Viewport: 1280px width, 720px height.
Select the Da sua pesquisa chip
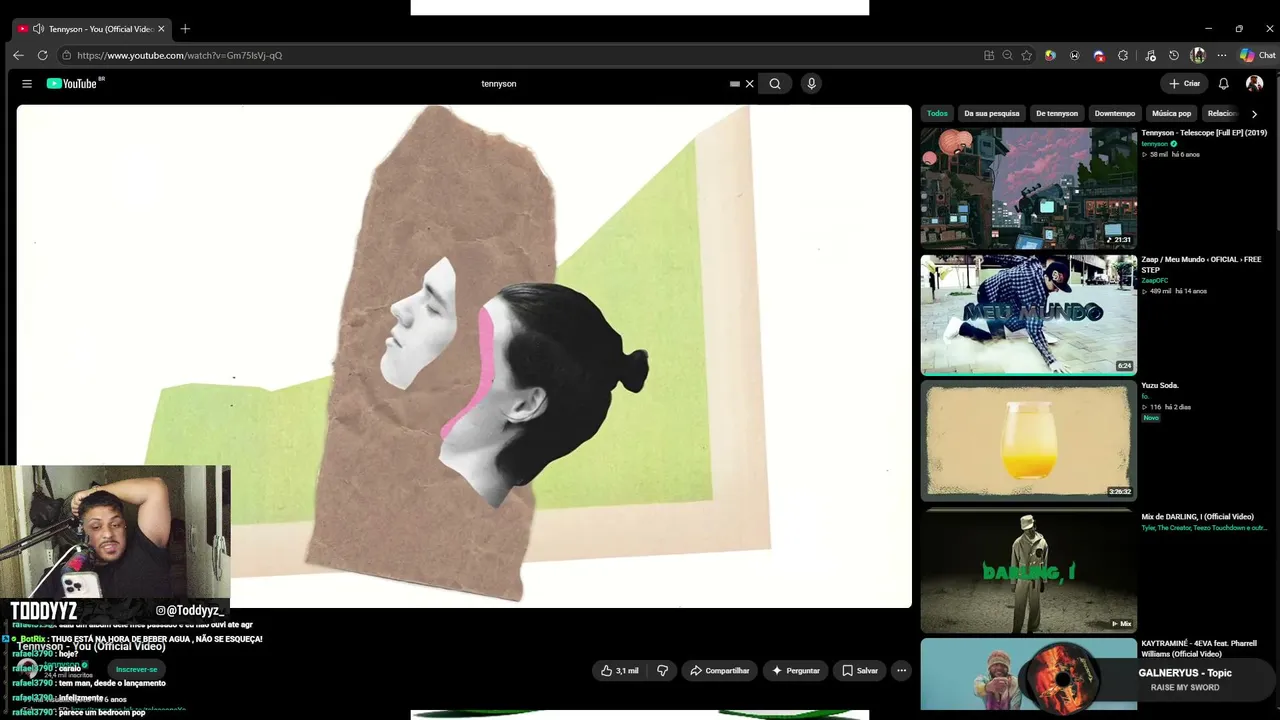pos(992,113)
